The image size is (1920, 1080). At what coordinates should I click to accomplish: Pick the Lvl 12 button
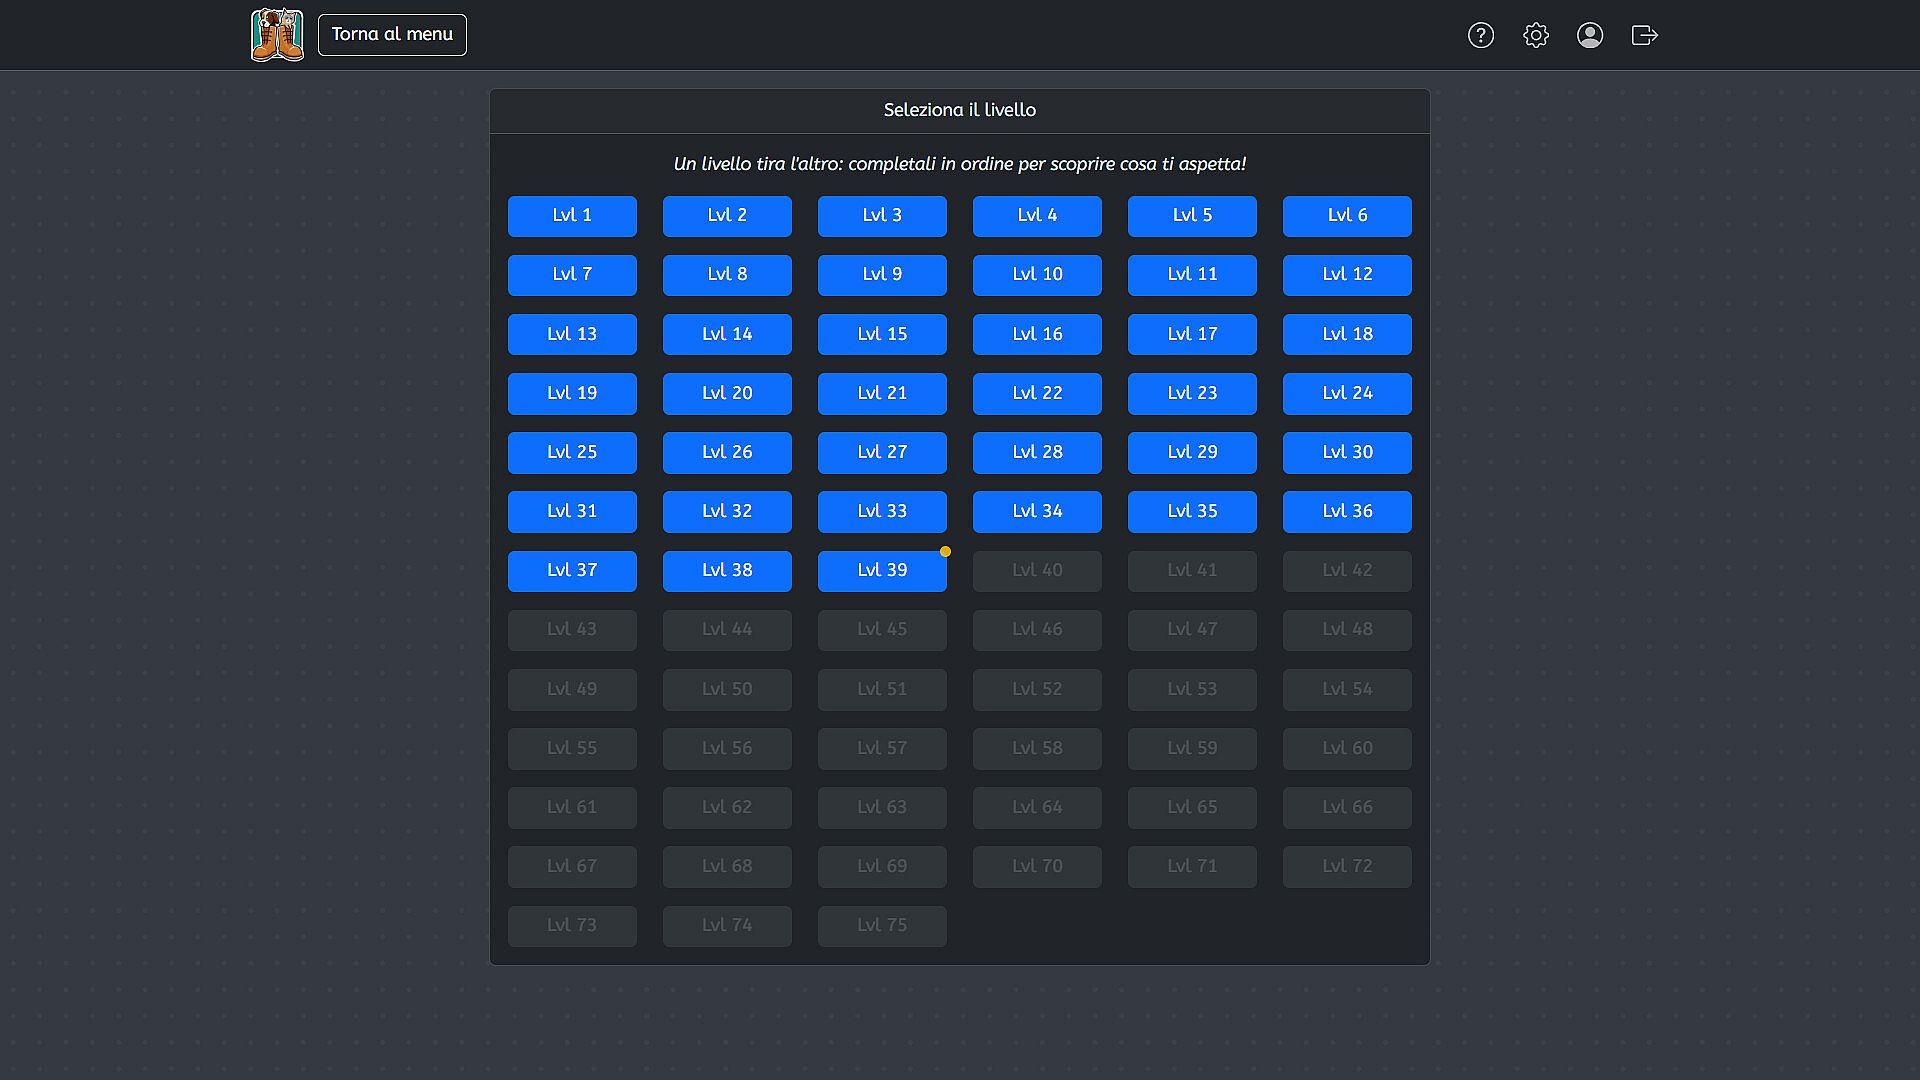(1347, 275)
